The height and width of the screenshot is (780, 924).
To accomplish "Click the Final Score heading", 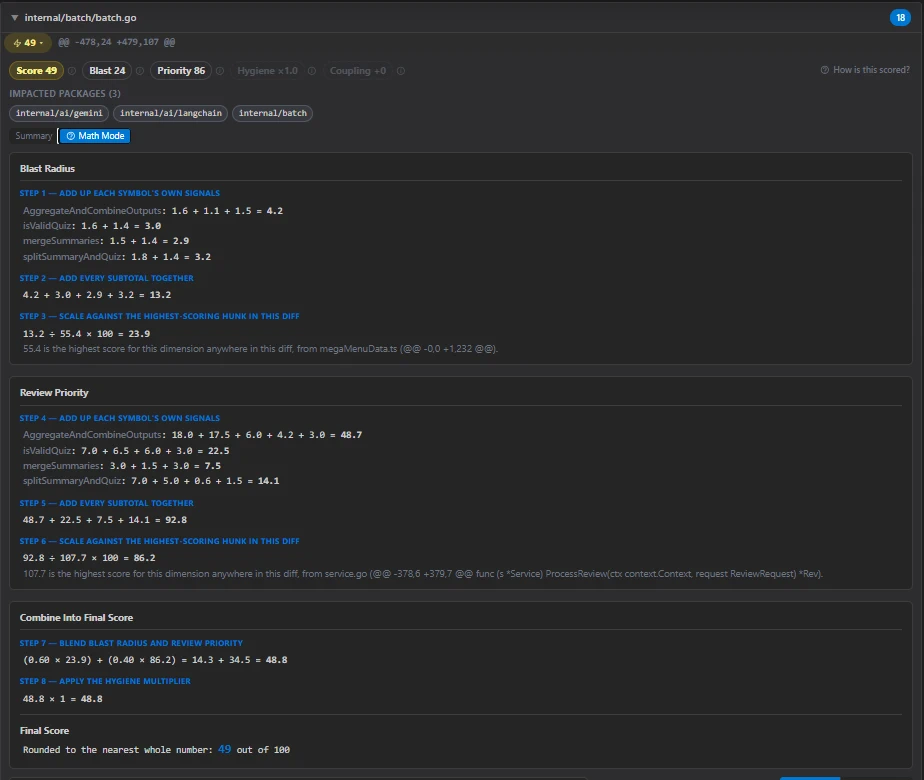I will click(44, 731).
